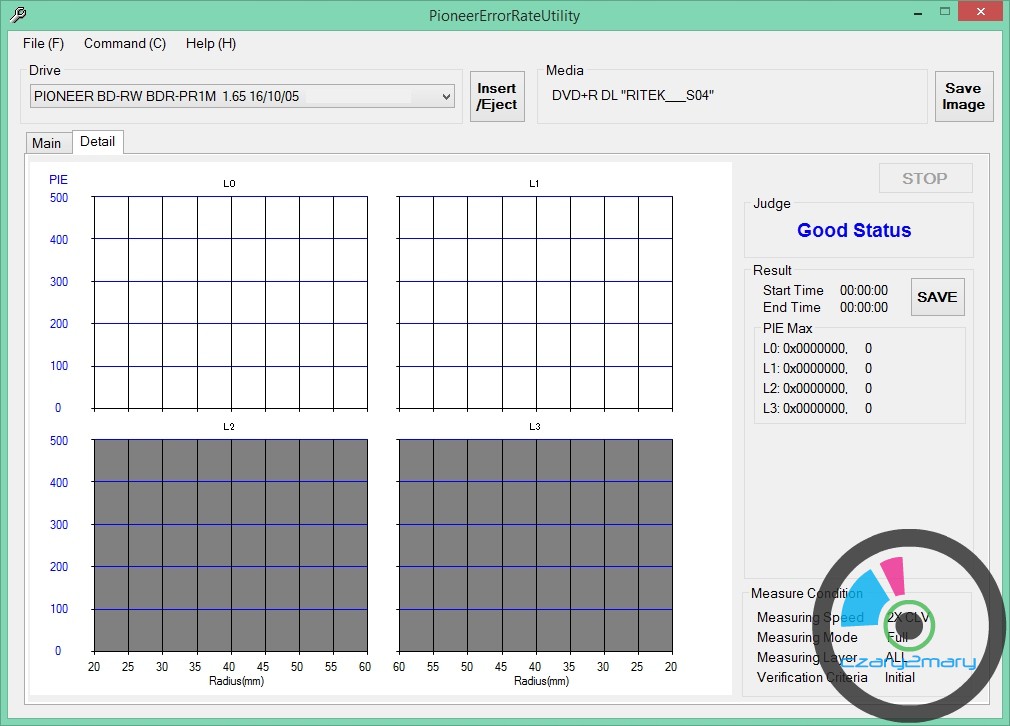
Task: Click inside the L1 PIE graph
Action: pyautogui.click(x=535, y=302)
